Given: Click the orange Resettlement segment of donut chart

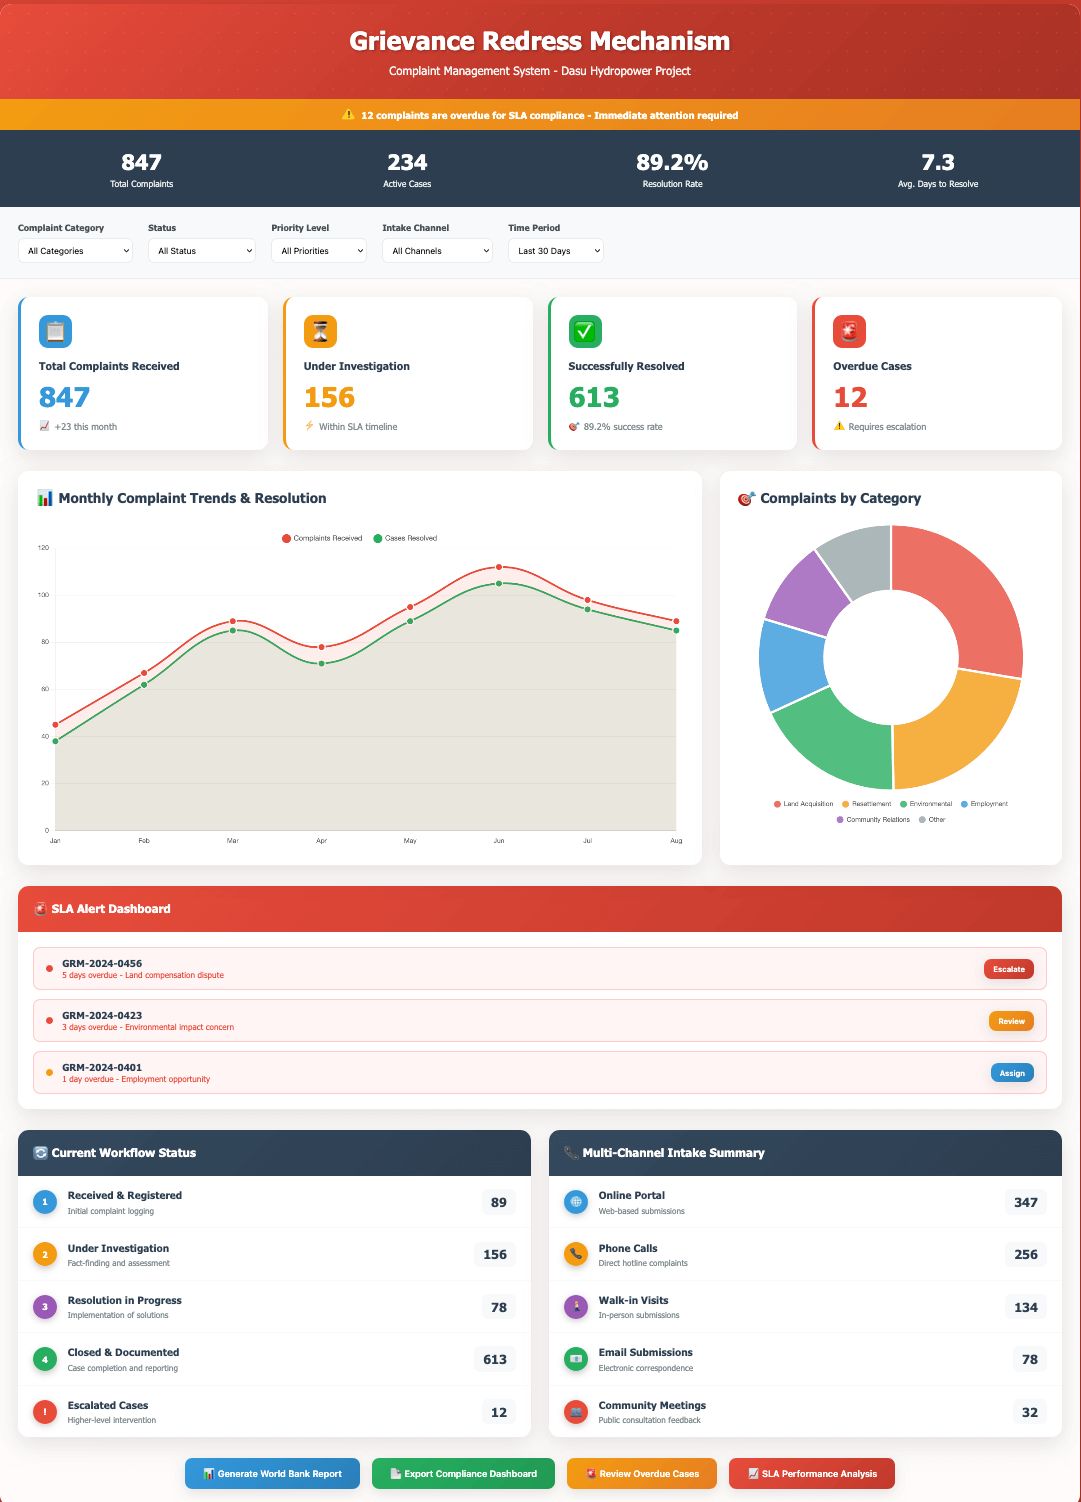Looking at the screenshot, I should (x=955, y=730).
